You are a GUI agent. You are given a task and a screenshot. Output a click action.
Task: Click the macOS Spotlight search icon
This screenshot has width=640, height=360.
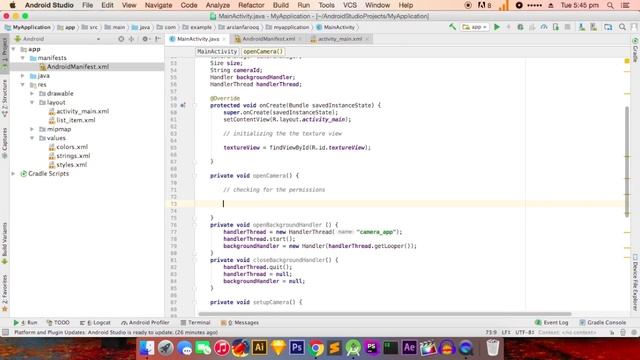pos(610,5)
